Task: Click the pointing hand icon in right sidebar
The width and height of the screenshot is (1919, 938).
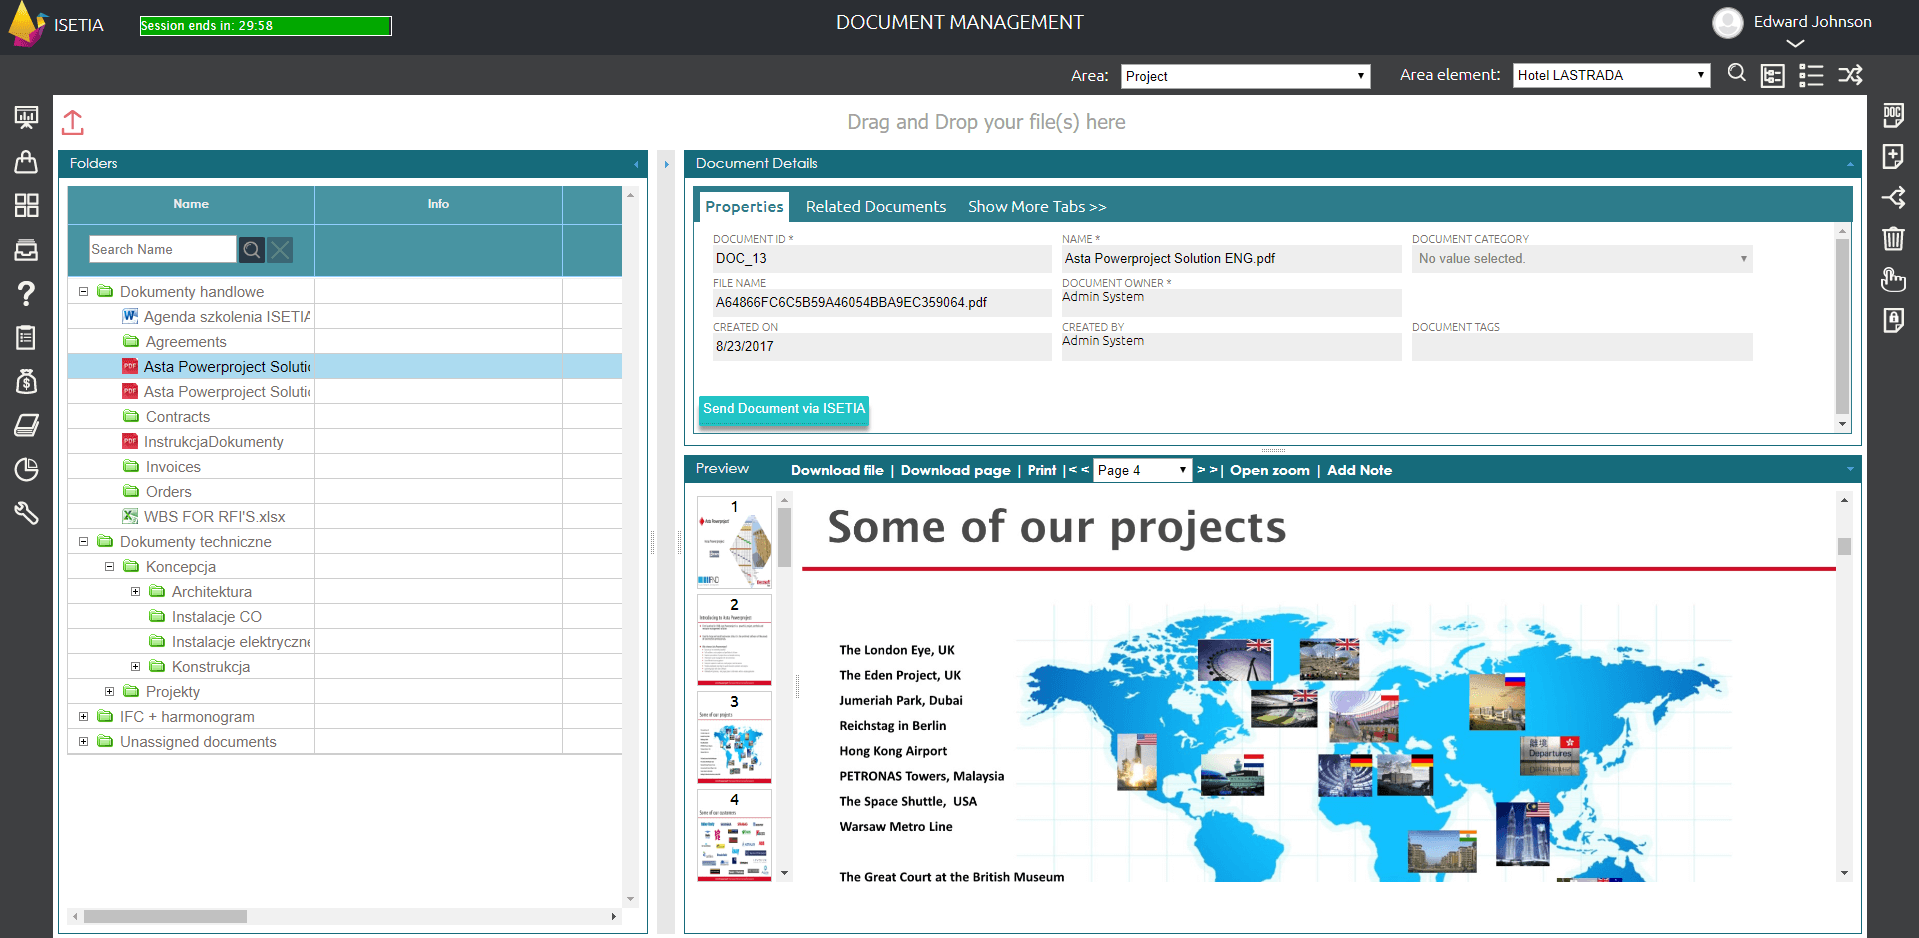Action: coord(1893,279)
